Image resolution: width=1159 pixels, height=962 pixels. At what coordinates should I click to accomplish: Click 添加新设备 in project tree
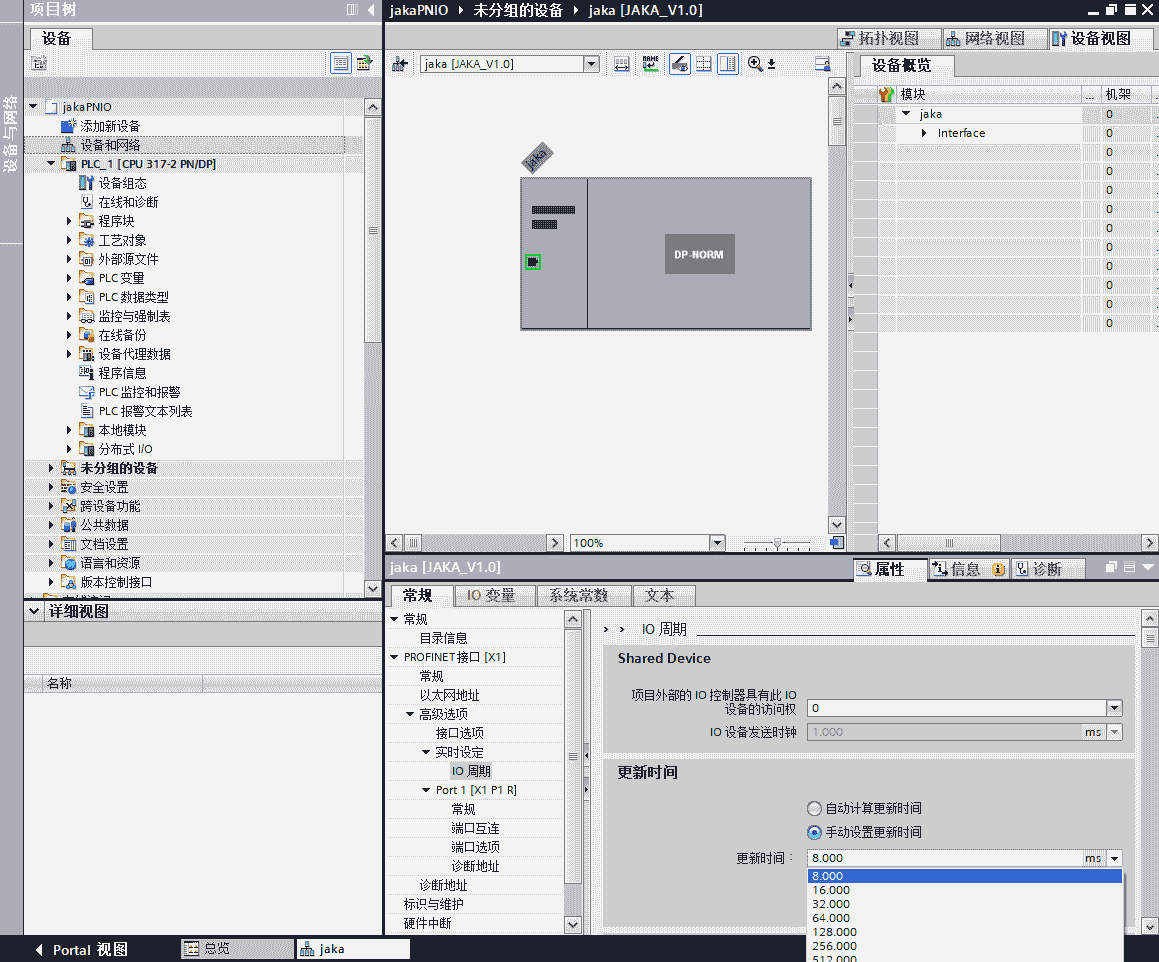coord(110,126)
